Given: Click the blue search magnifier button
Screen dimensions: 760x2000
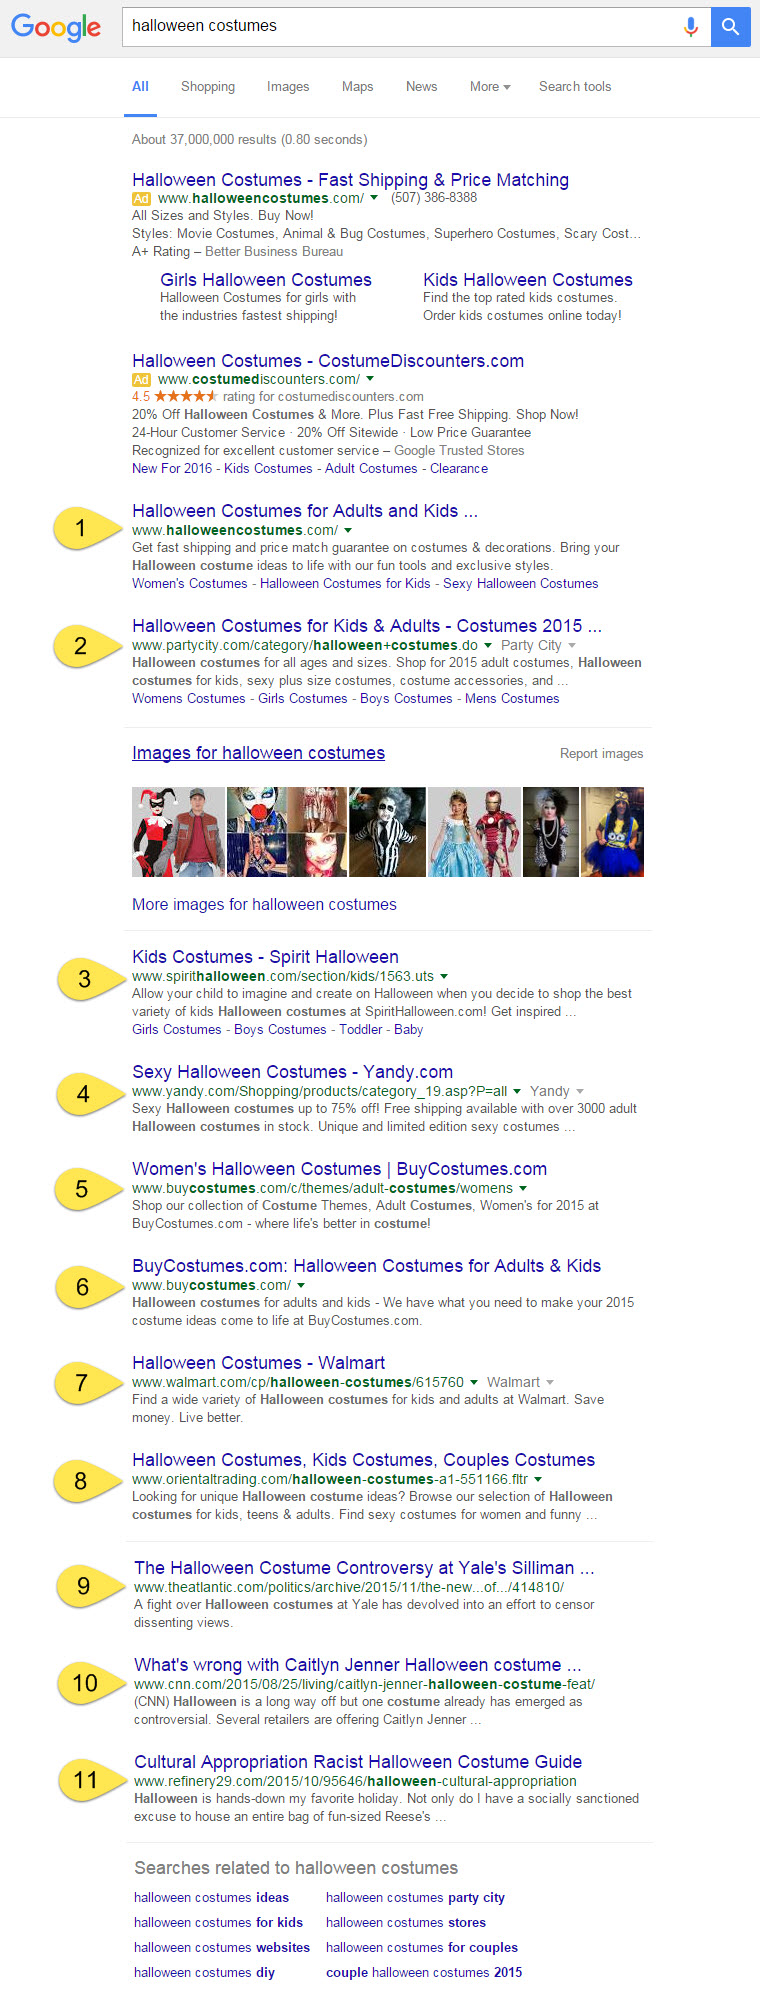Looking at the screenshot, I should click(x=730, y=27).
